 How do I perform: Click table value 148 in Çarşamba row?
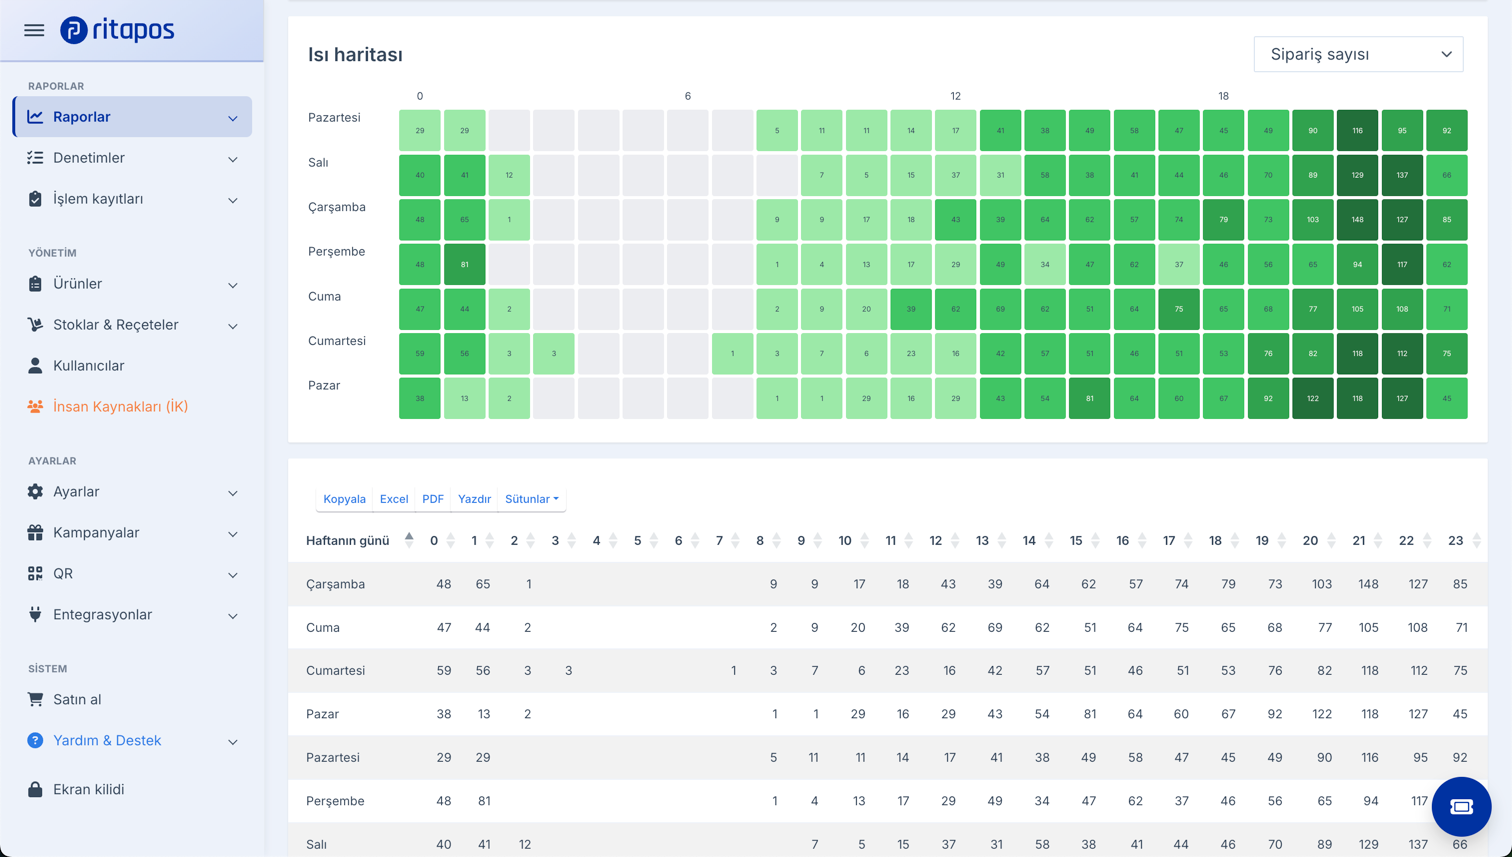[x=1368, y=584]
